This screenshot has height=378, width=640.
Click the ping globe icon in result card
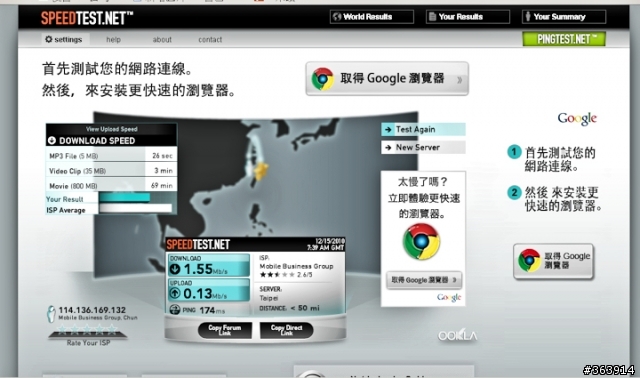[x=175, y=310]
